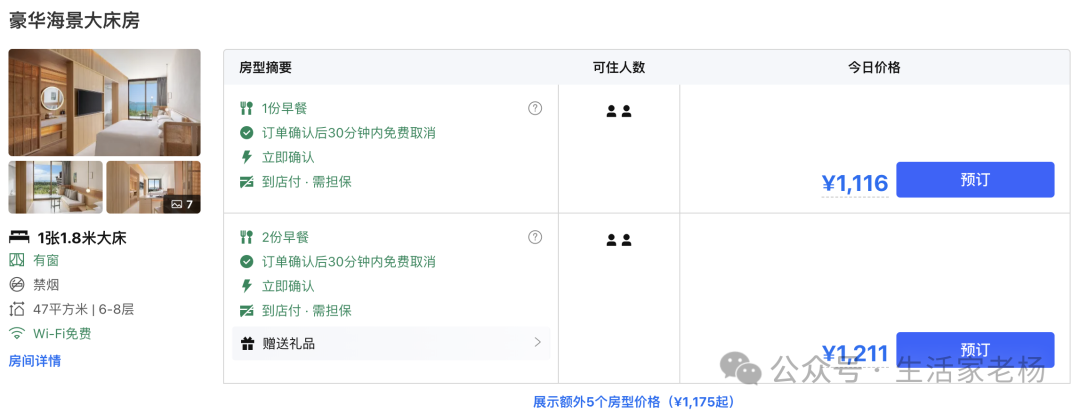Click the 47平方米 room size icon
Viewport: 1080px width, 413px height.
click(x=17, y=309)
